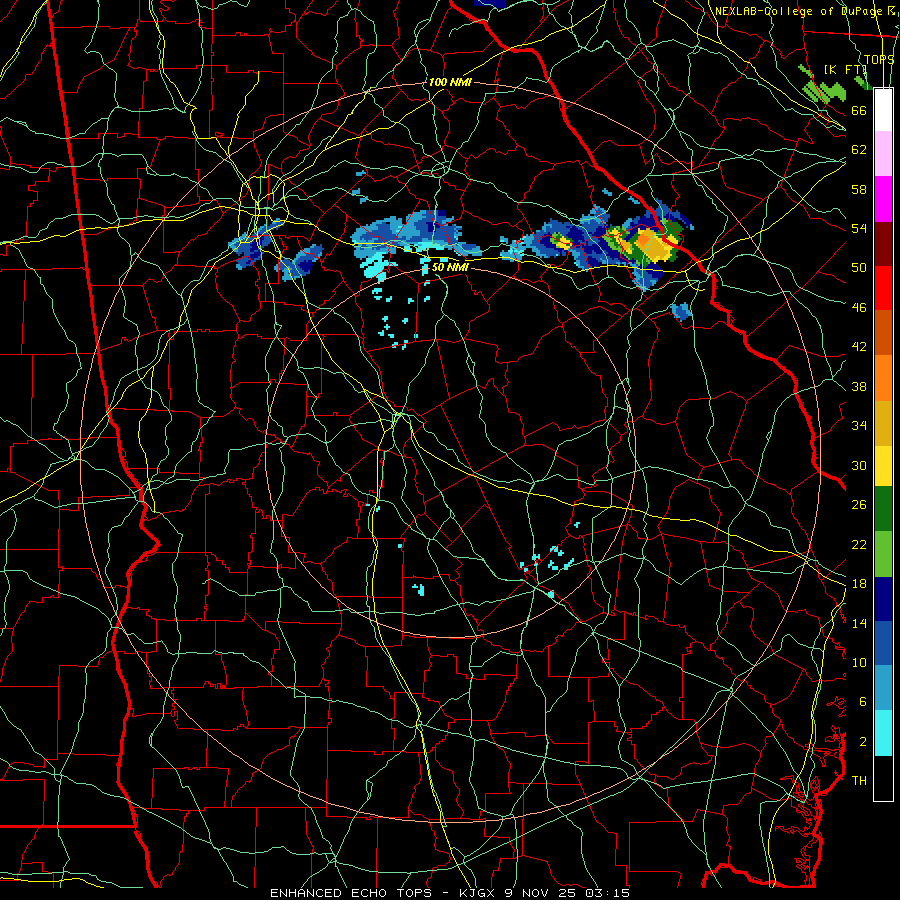Click the TOPS legend heading
This screenshot has width=900, height=900.
(879, 59)
